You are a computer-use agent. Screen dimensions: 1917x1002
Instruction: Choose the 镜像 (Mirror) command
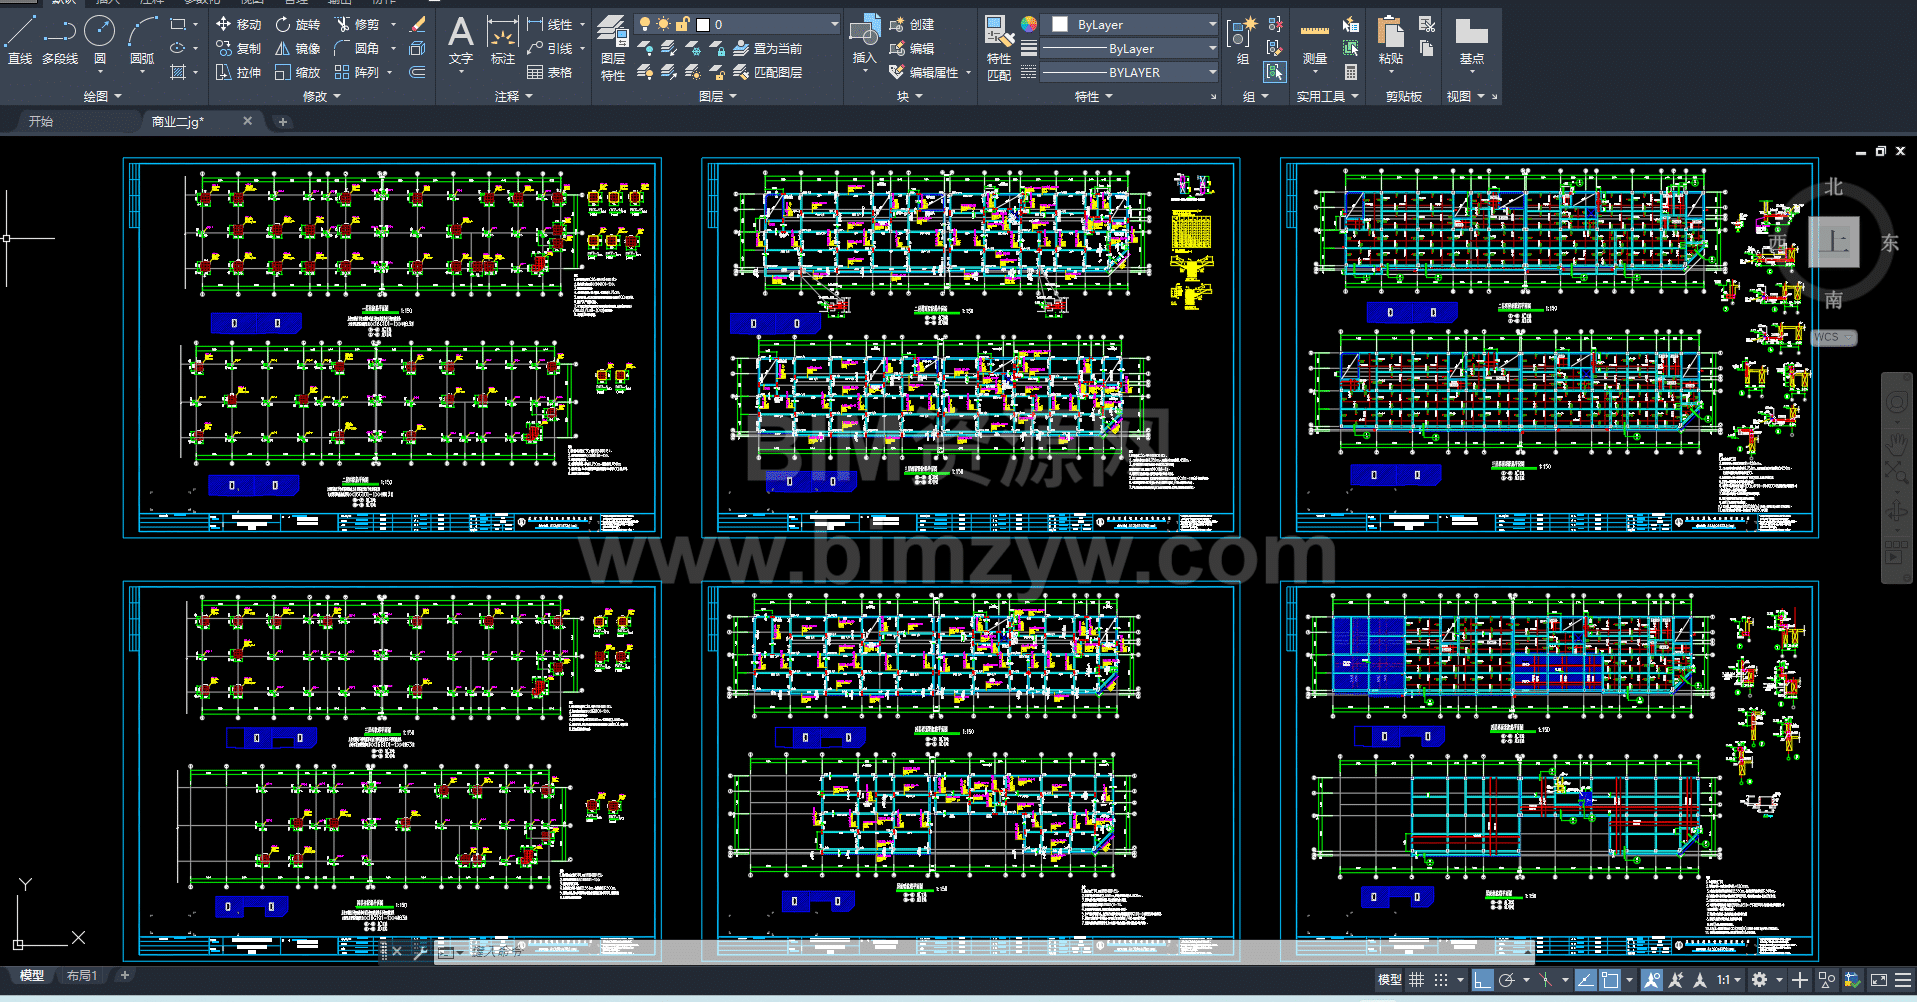[x=298, y=48]
